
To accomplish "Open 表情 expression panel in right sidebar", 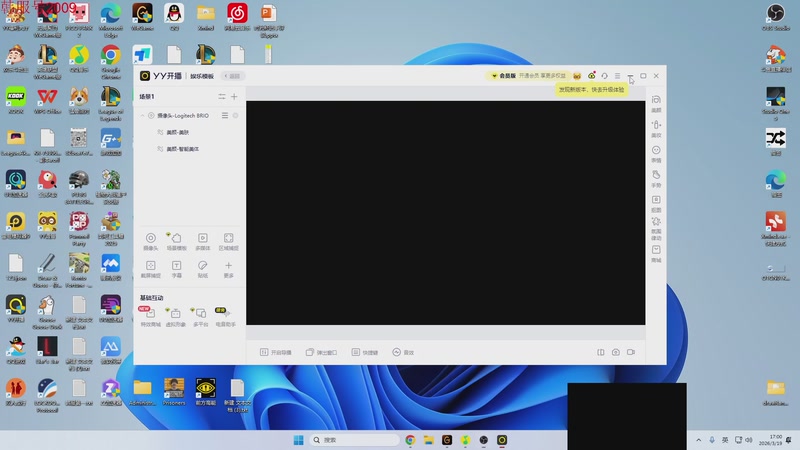I will coord(656,154).
